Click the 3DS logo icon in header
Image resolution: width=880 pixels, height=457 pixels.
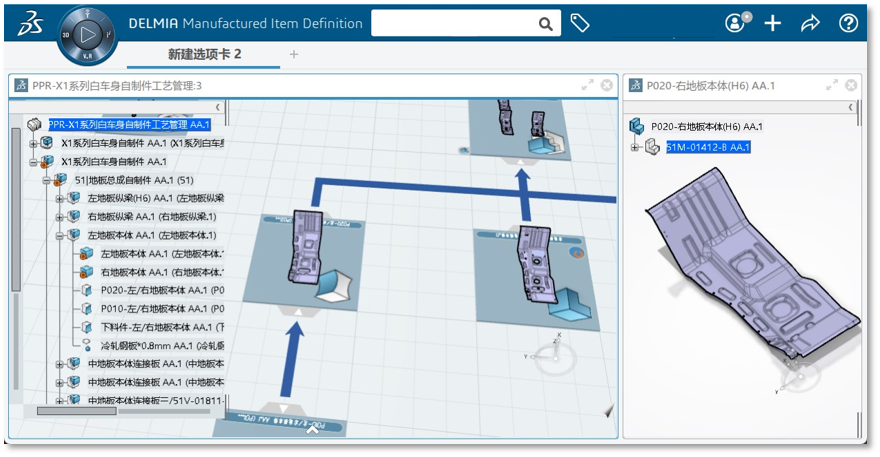(x=30, y=24)
